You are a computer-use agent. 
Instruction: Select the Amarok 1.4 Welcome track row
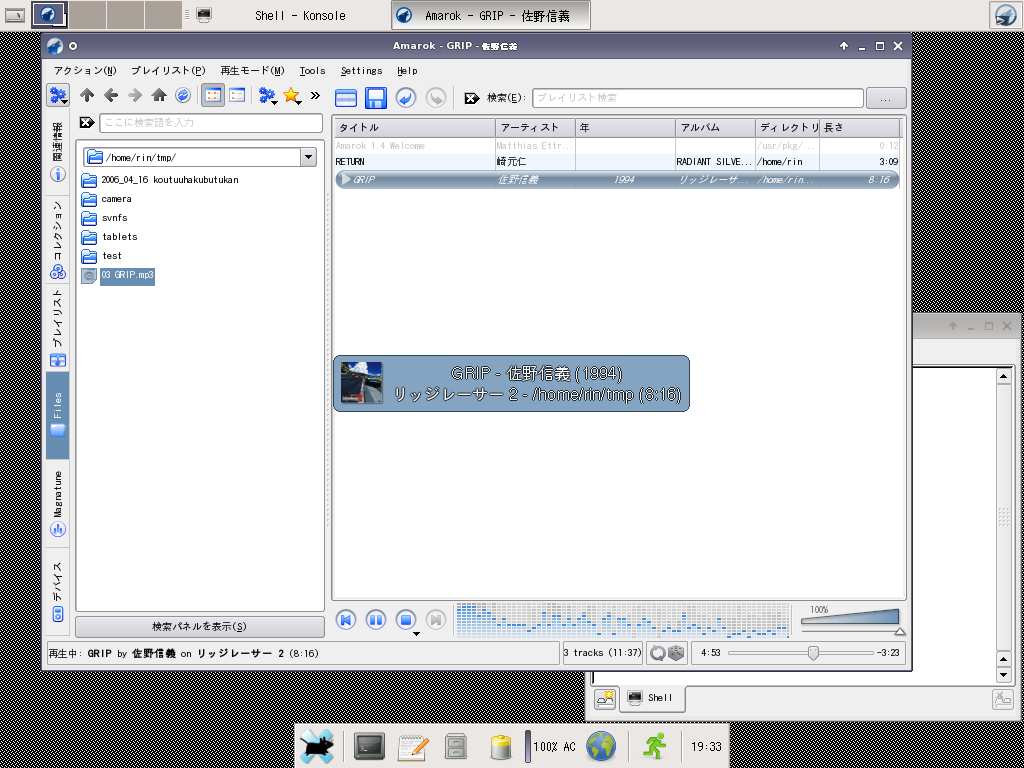[617, 146]
